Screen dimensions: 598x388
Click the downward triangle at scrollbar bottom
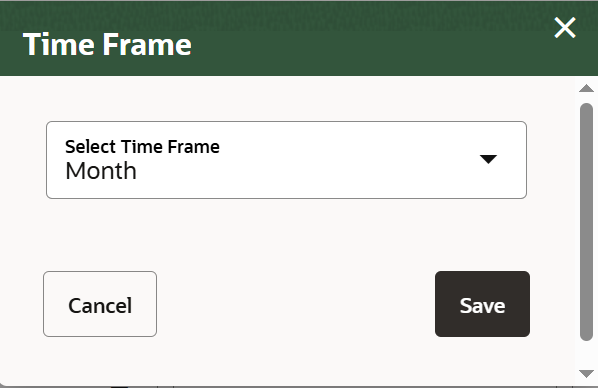coord(586,374)
